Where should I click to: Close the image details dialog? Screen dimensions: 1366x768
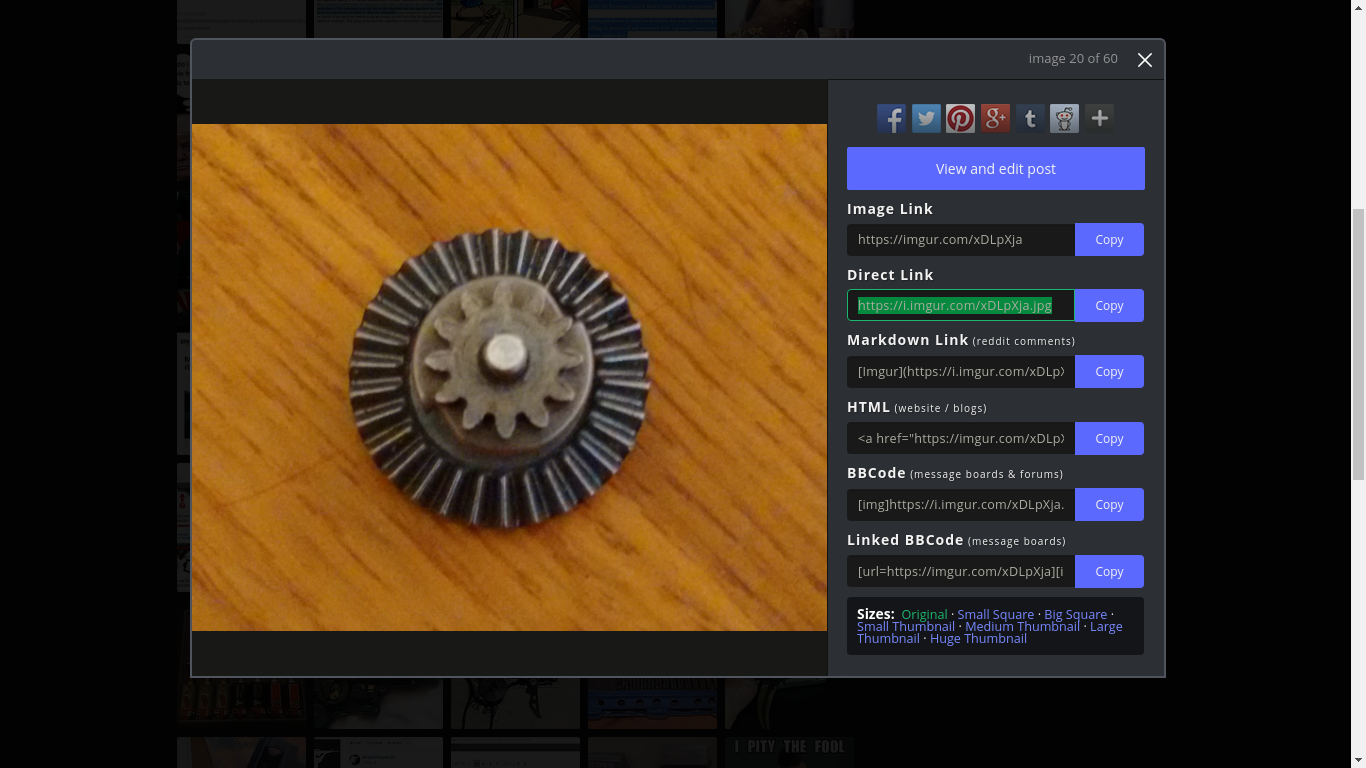[x=1144, y=60]
